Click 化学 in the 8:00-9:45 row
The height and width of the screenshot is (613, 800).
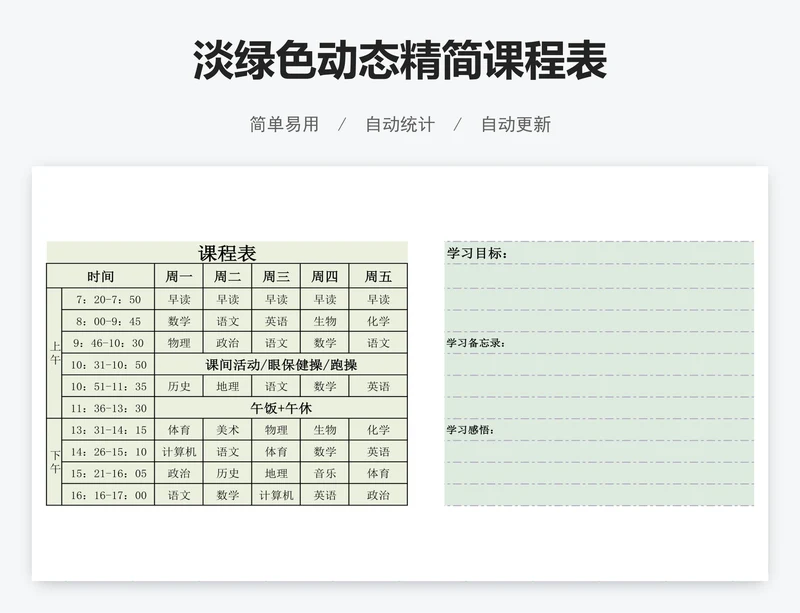[378, 321]
